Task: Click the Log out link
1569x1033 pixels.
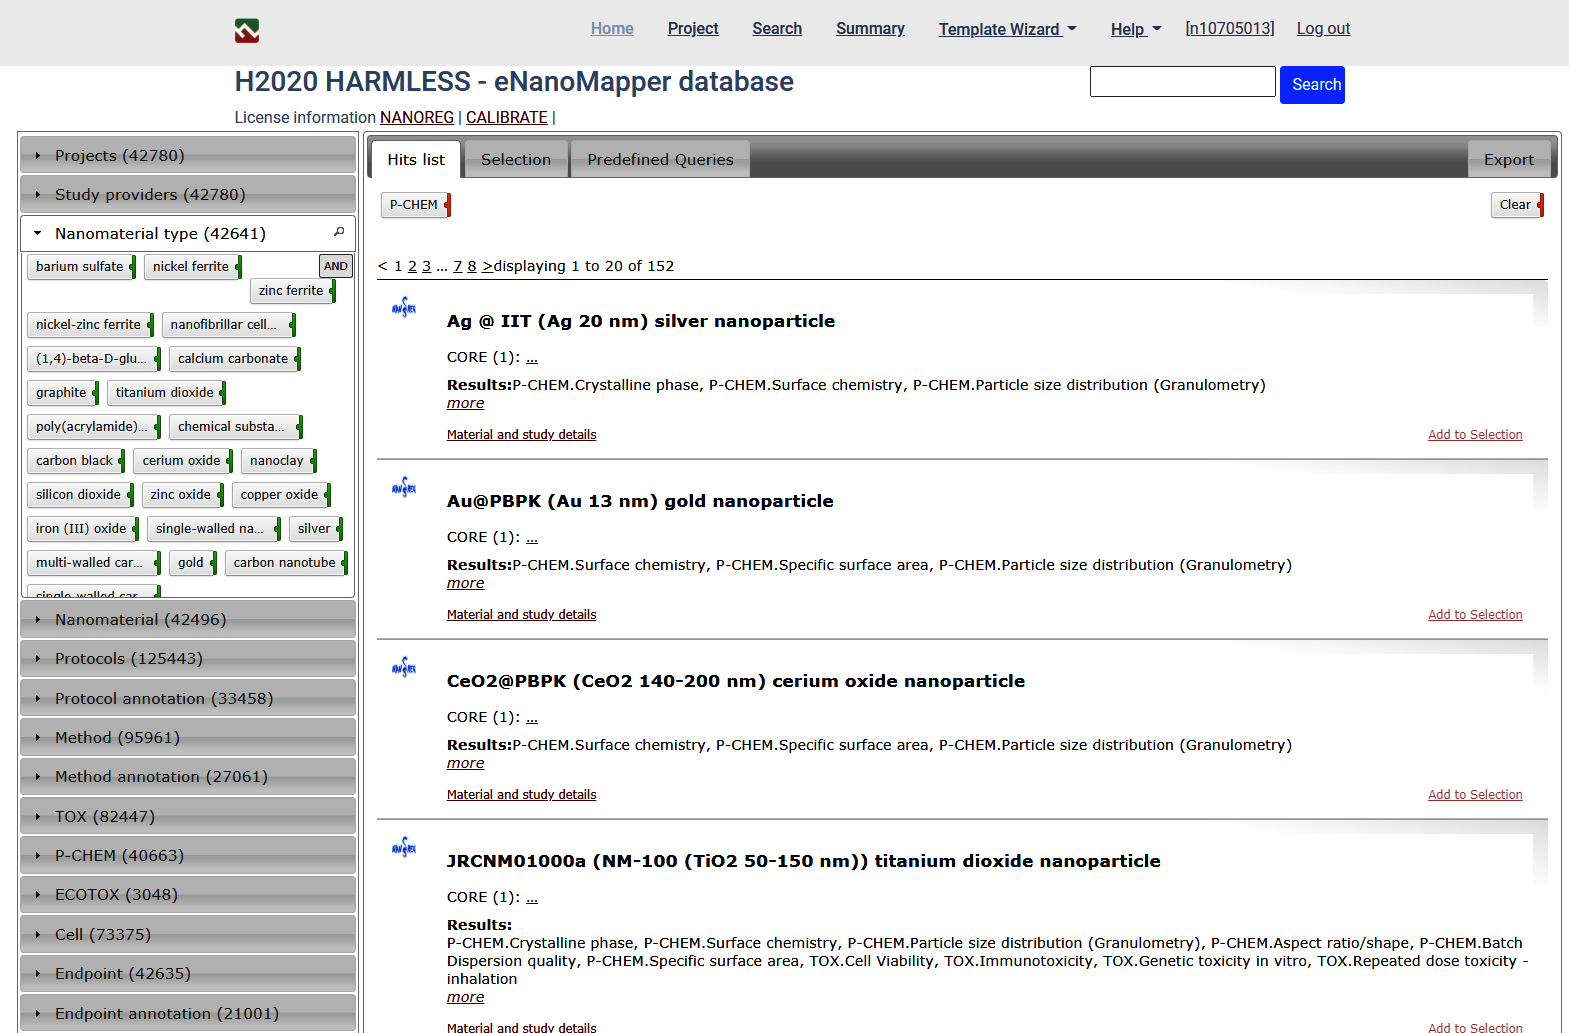Action: (x=1323, y=28)
